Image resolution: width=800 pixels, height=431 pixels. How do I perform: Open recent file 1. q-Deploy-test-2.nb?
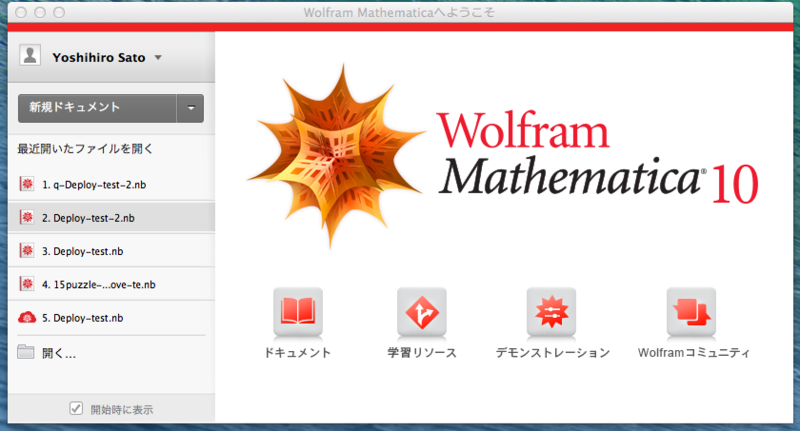click(x=111, y=184)
